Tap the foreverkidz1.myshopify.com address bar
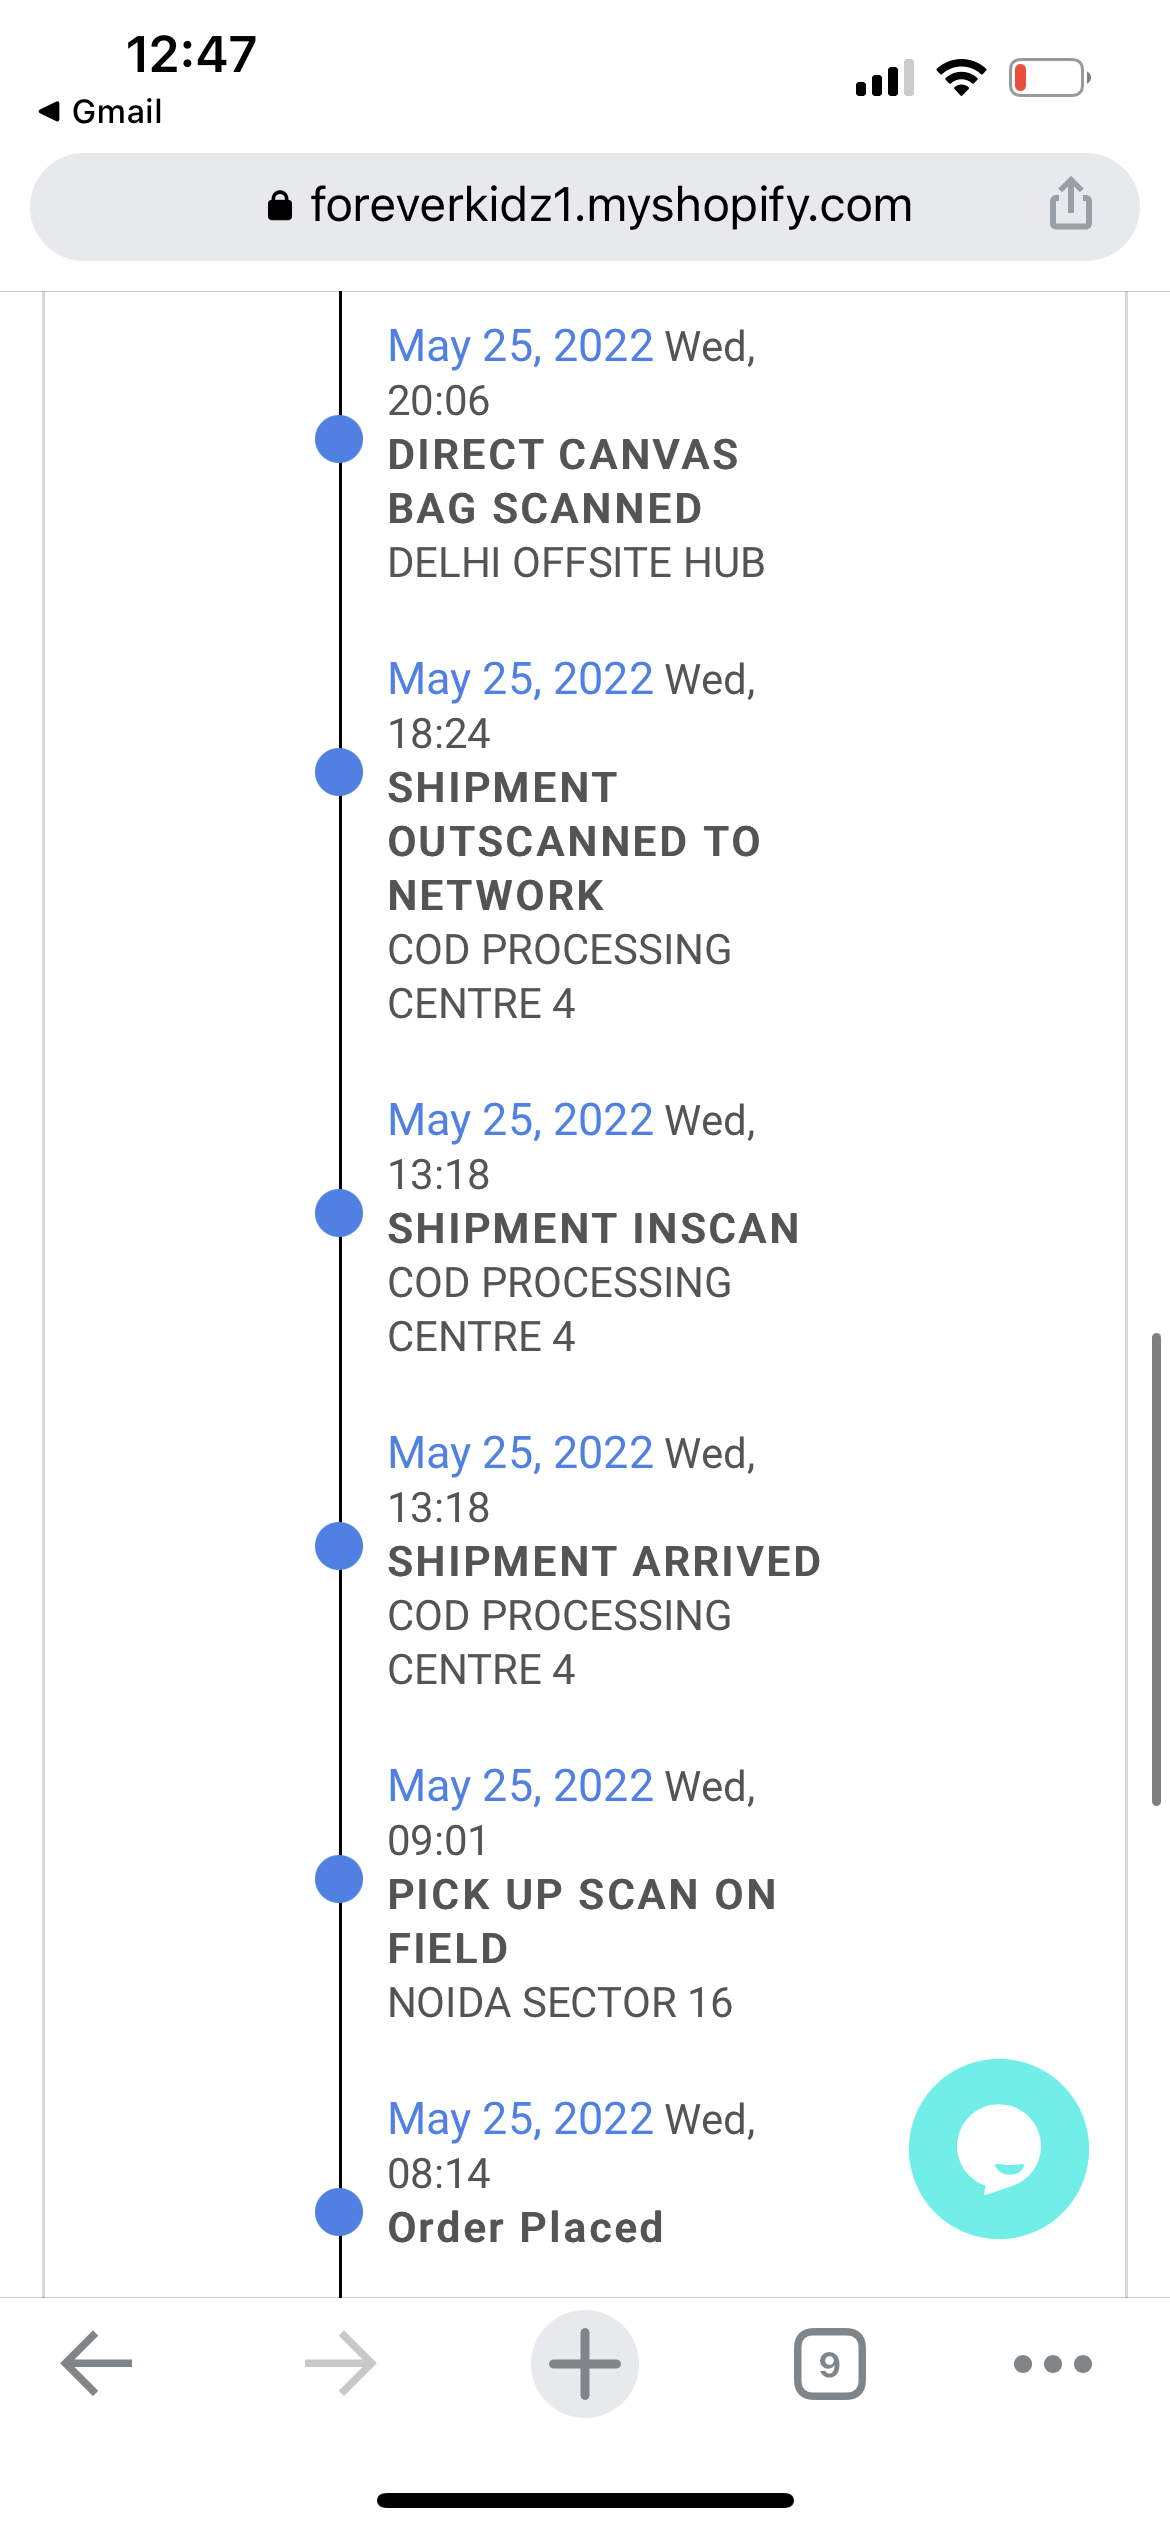The image size is (1170, 2532). (610, 206)
